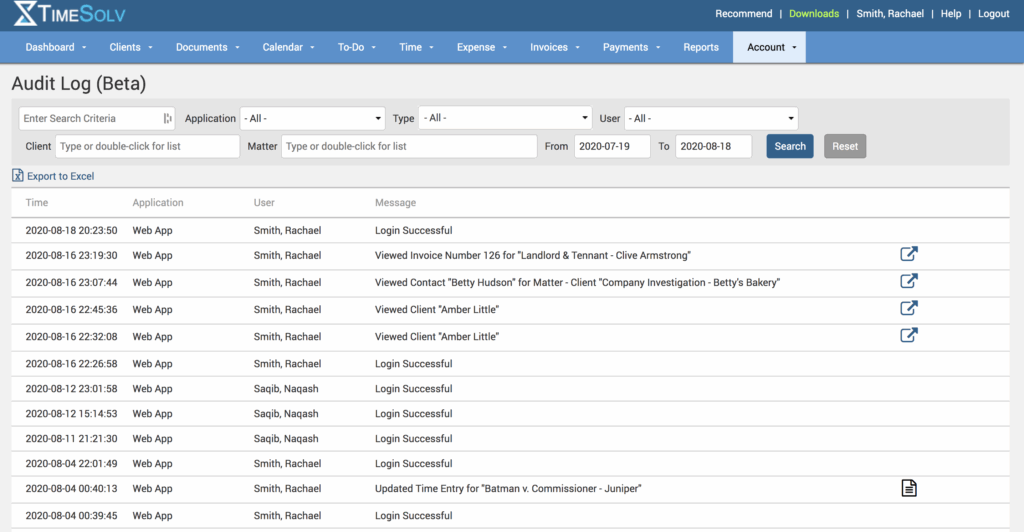This screenshot has height=532, width=1024.
Task: Click the From date field
Action: (x=612, y=146)
